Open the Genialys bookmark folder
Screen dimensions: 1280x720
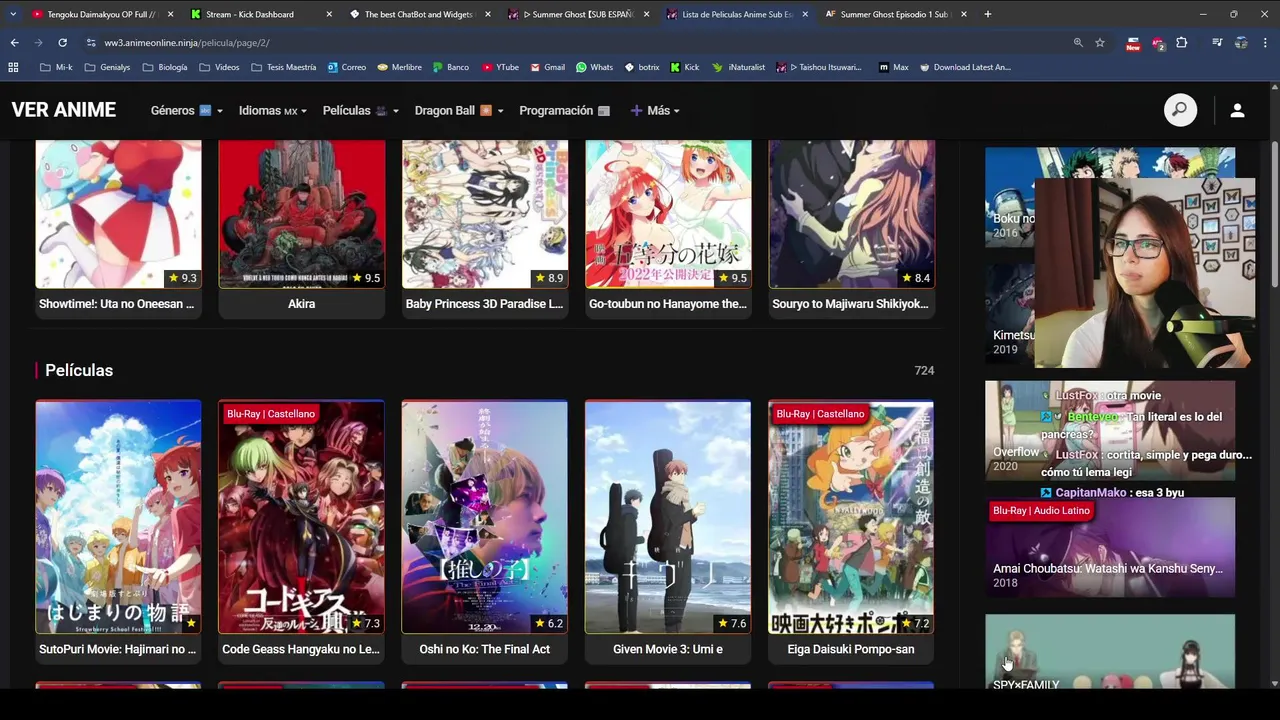point(108,67)
